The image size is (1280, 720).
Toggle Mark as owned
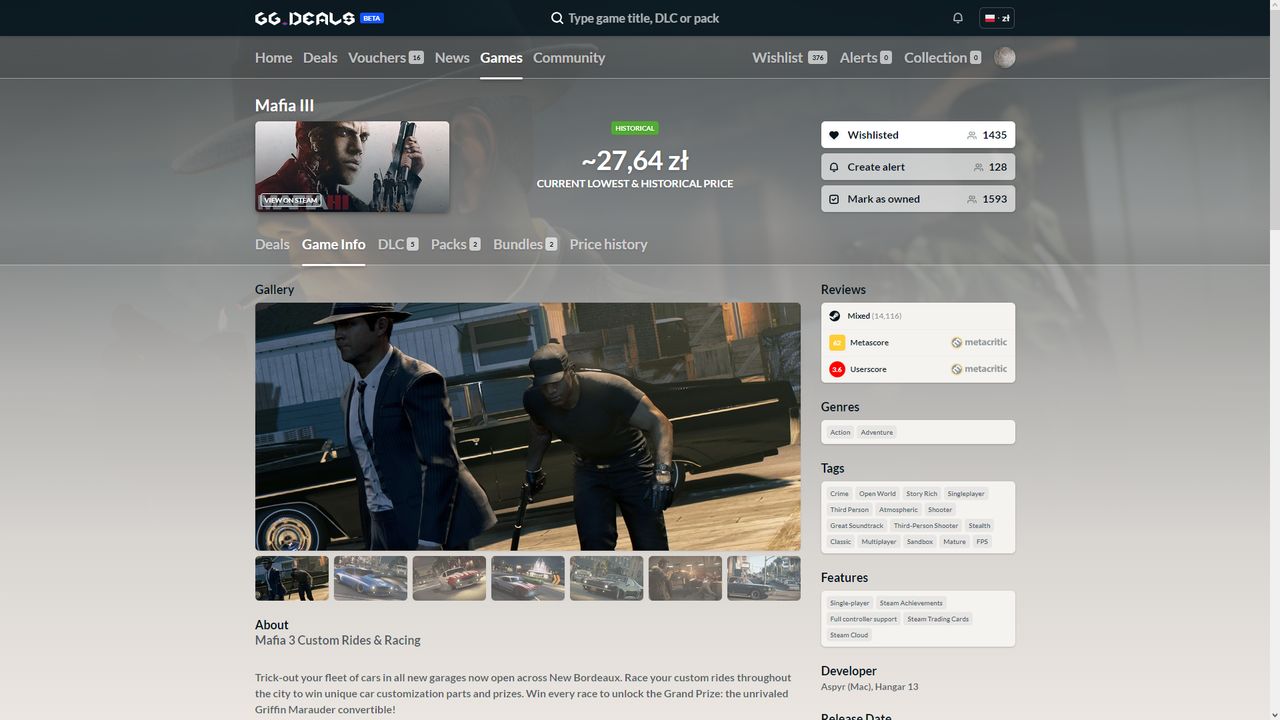pos(918,199)
